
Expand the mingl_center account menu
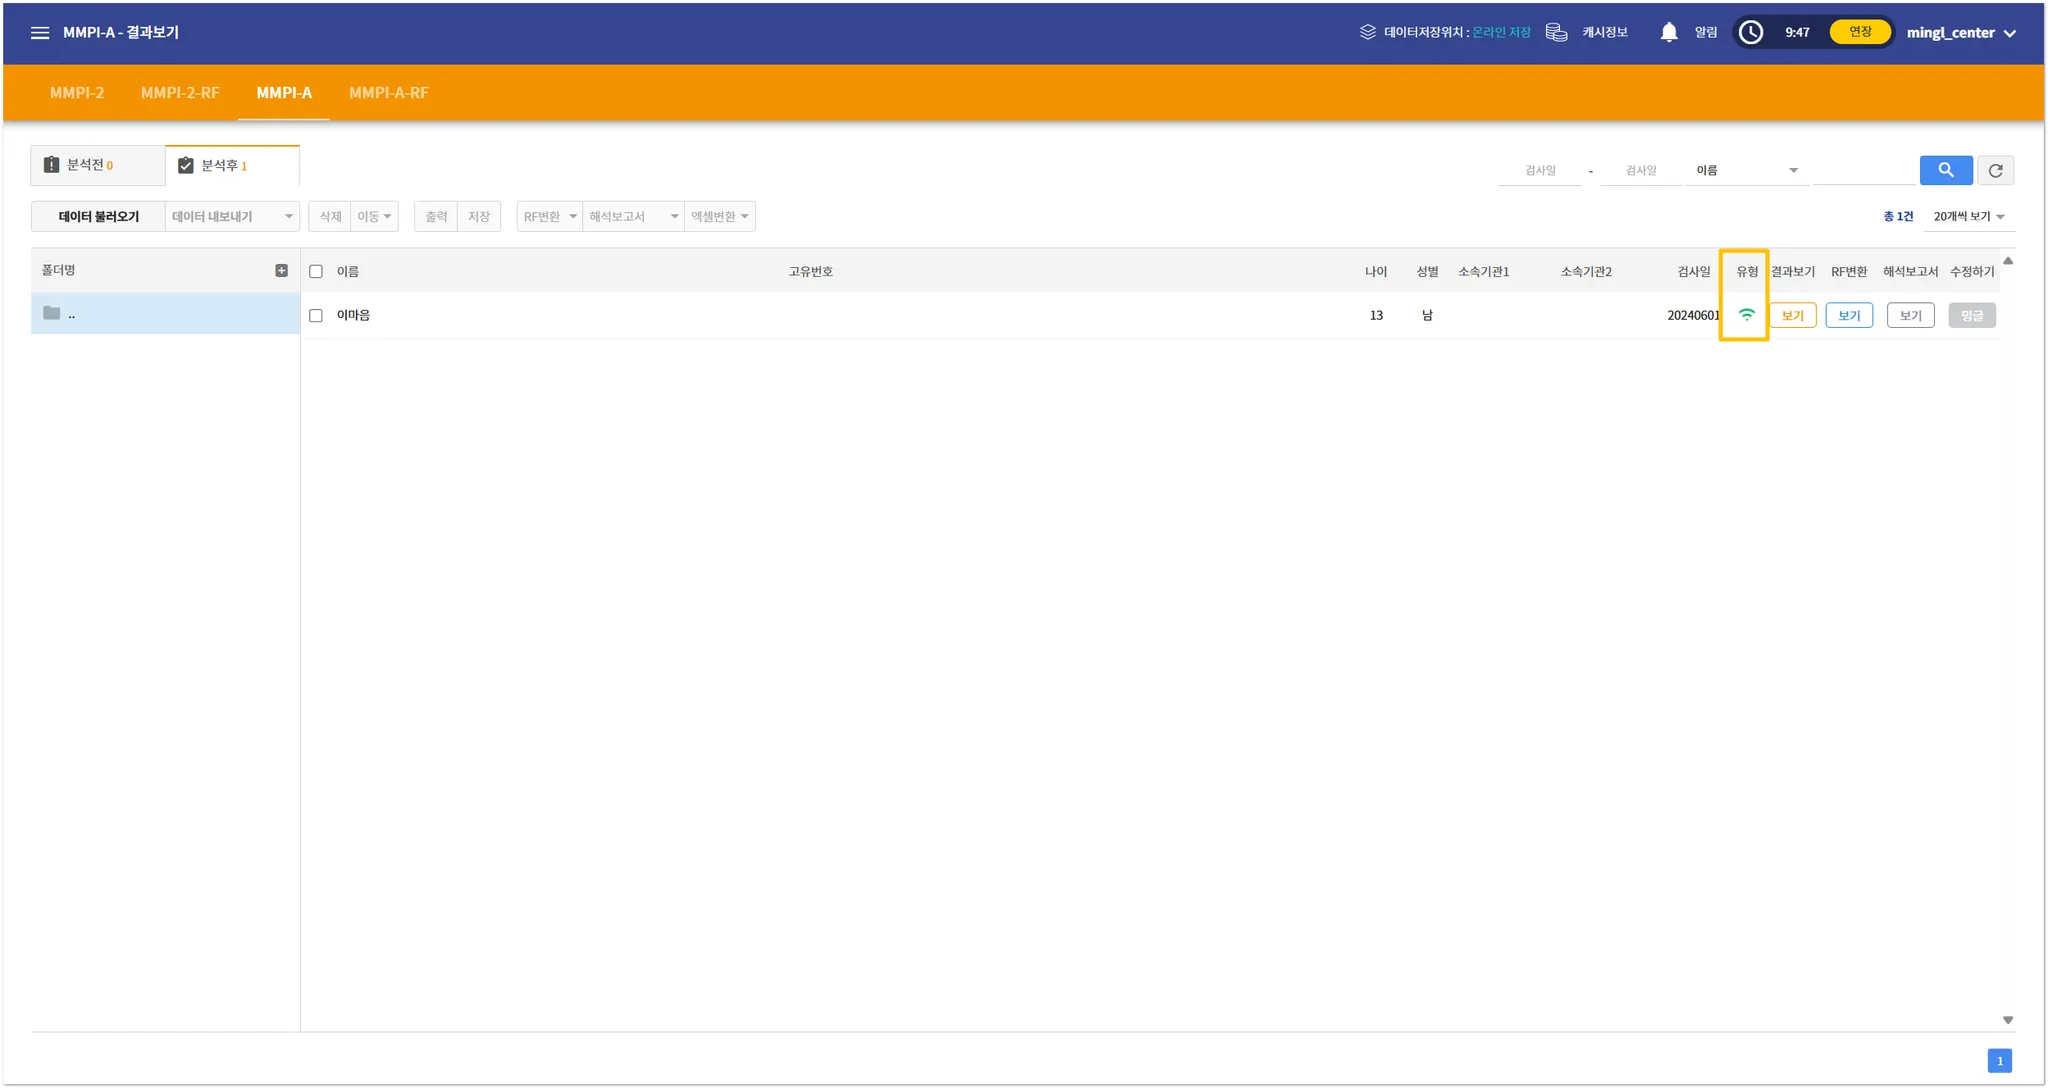pos(1960,33)
